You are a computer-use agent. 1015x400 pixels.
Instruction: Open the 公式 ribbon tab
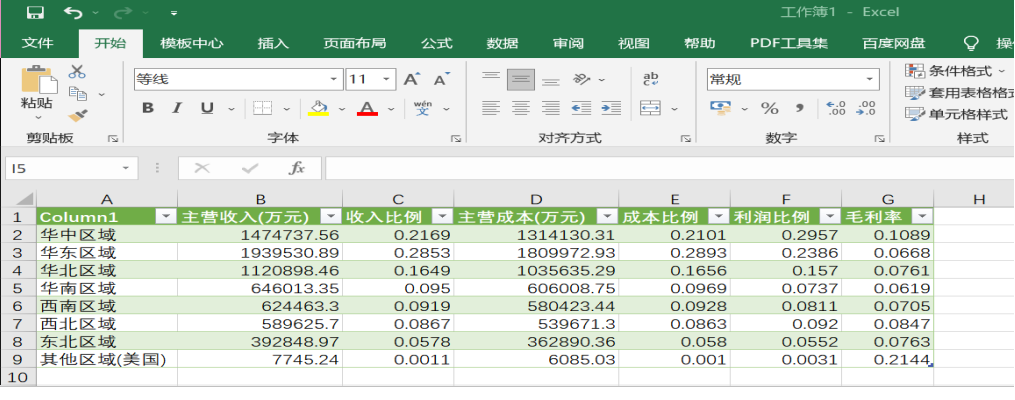(x=436, y=43)
